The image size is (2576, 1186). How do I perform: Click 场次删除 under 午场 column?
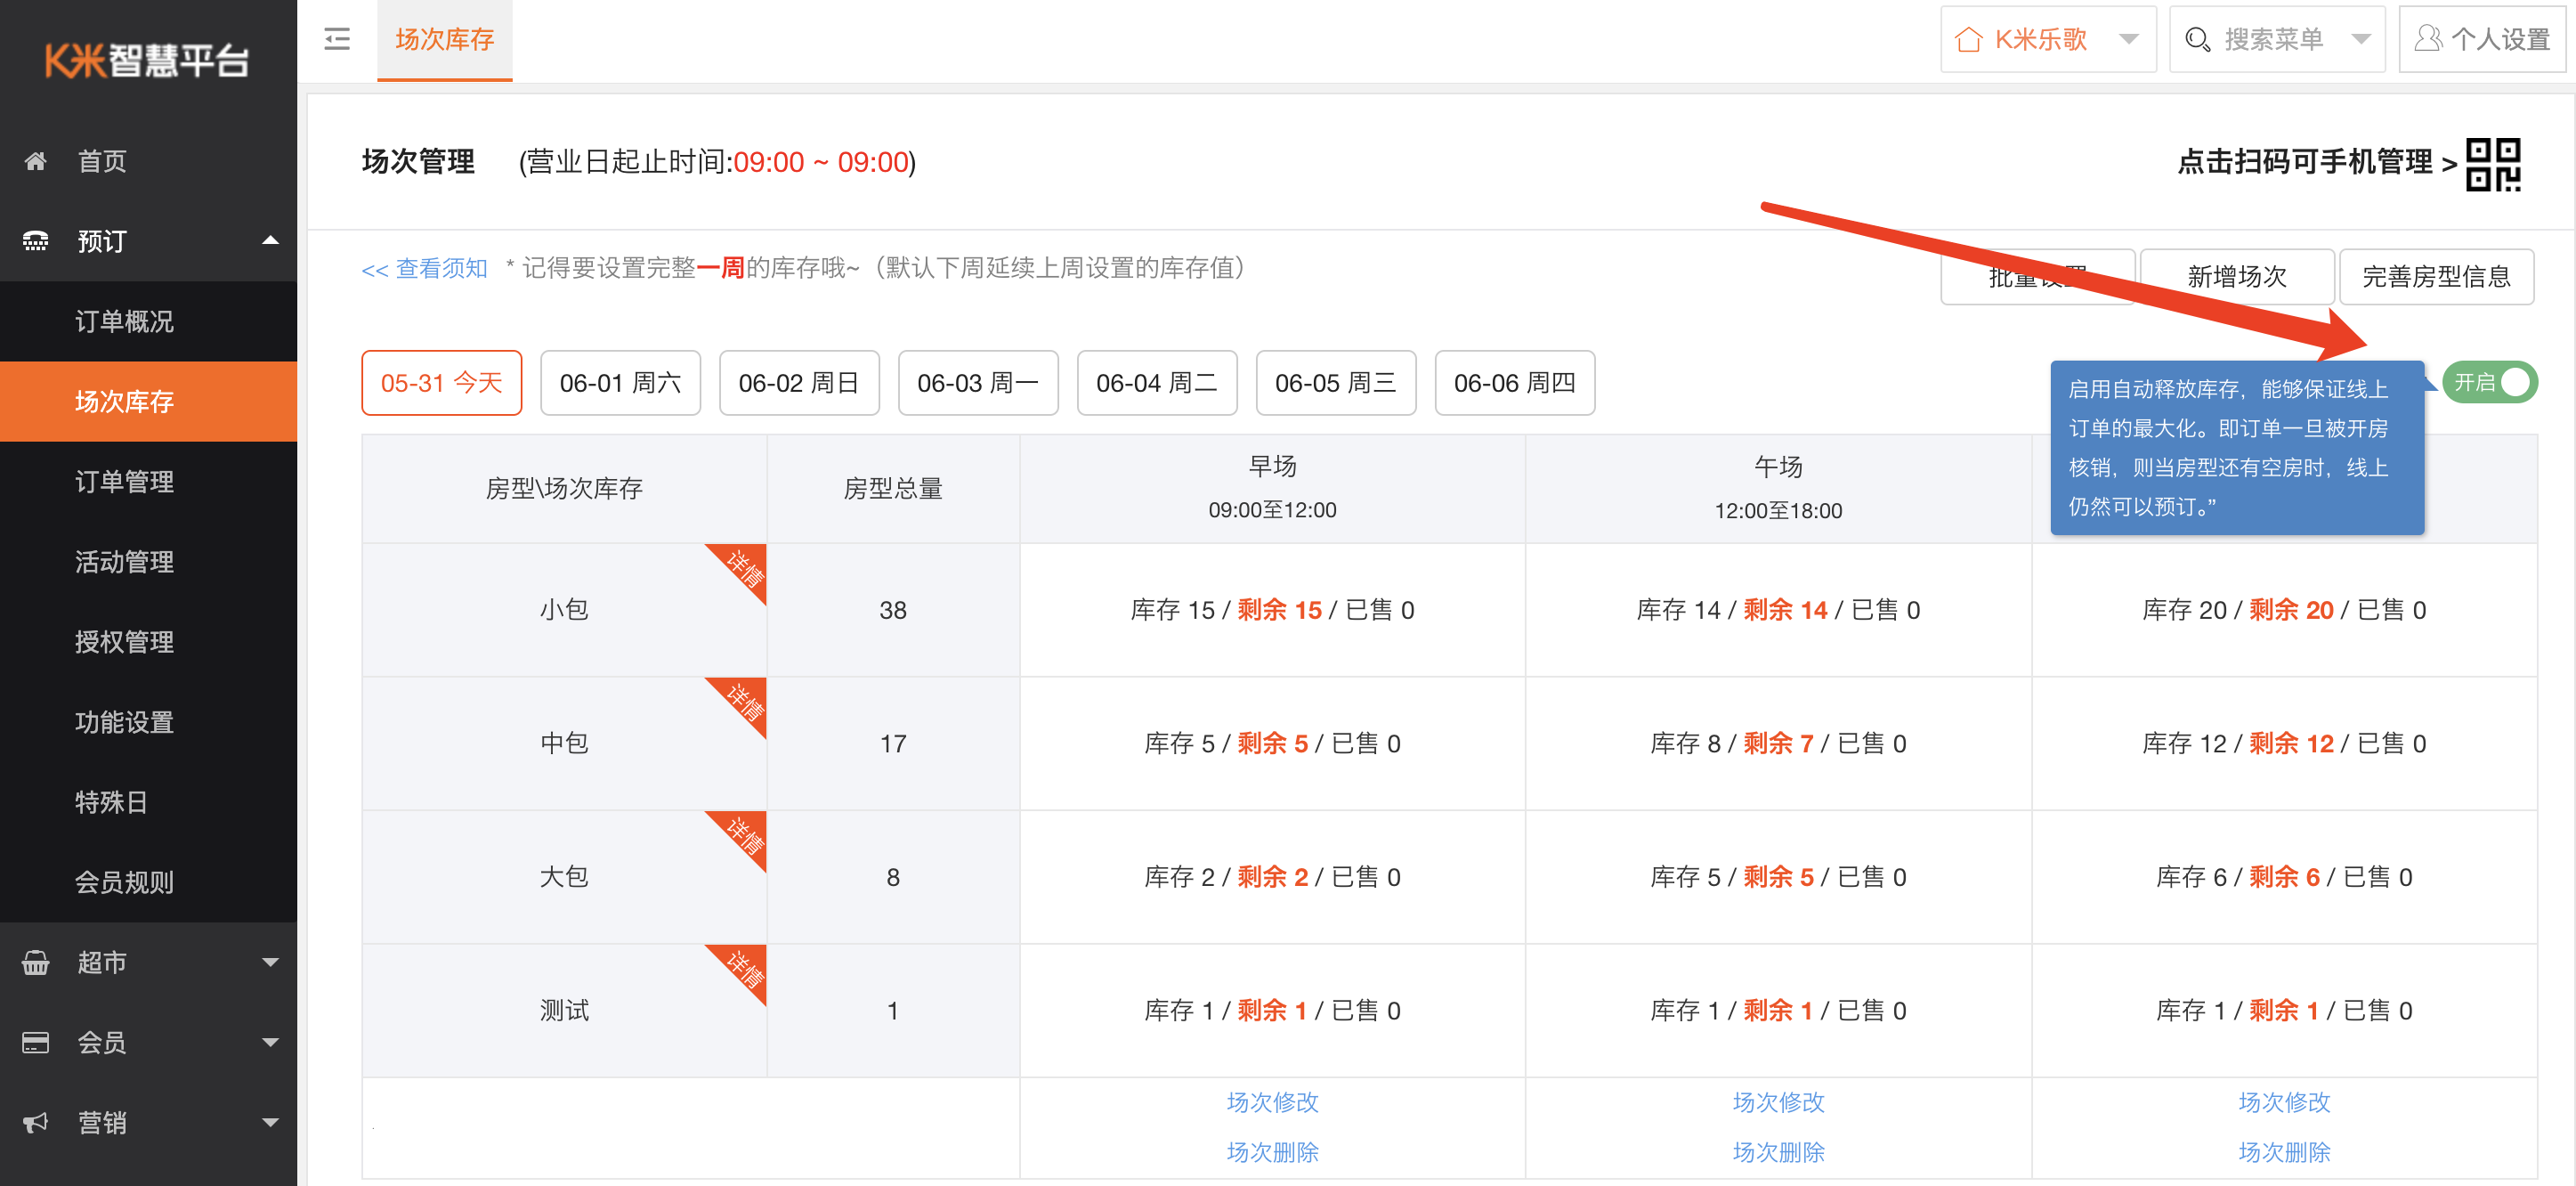point(1778,1152)
